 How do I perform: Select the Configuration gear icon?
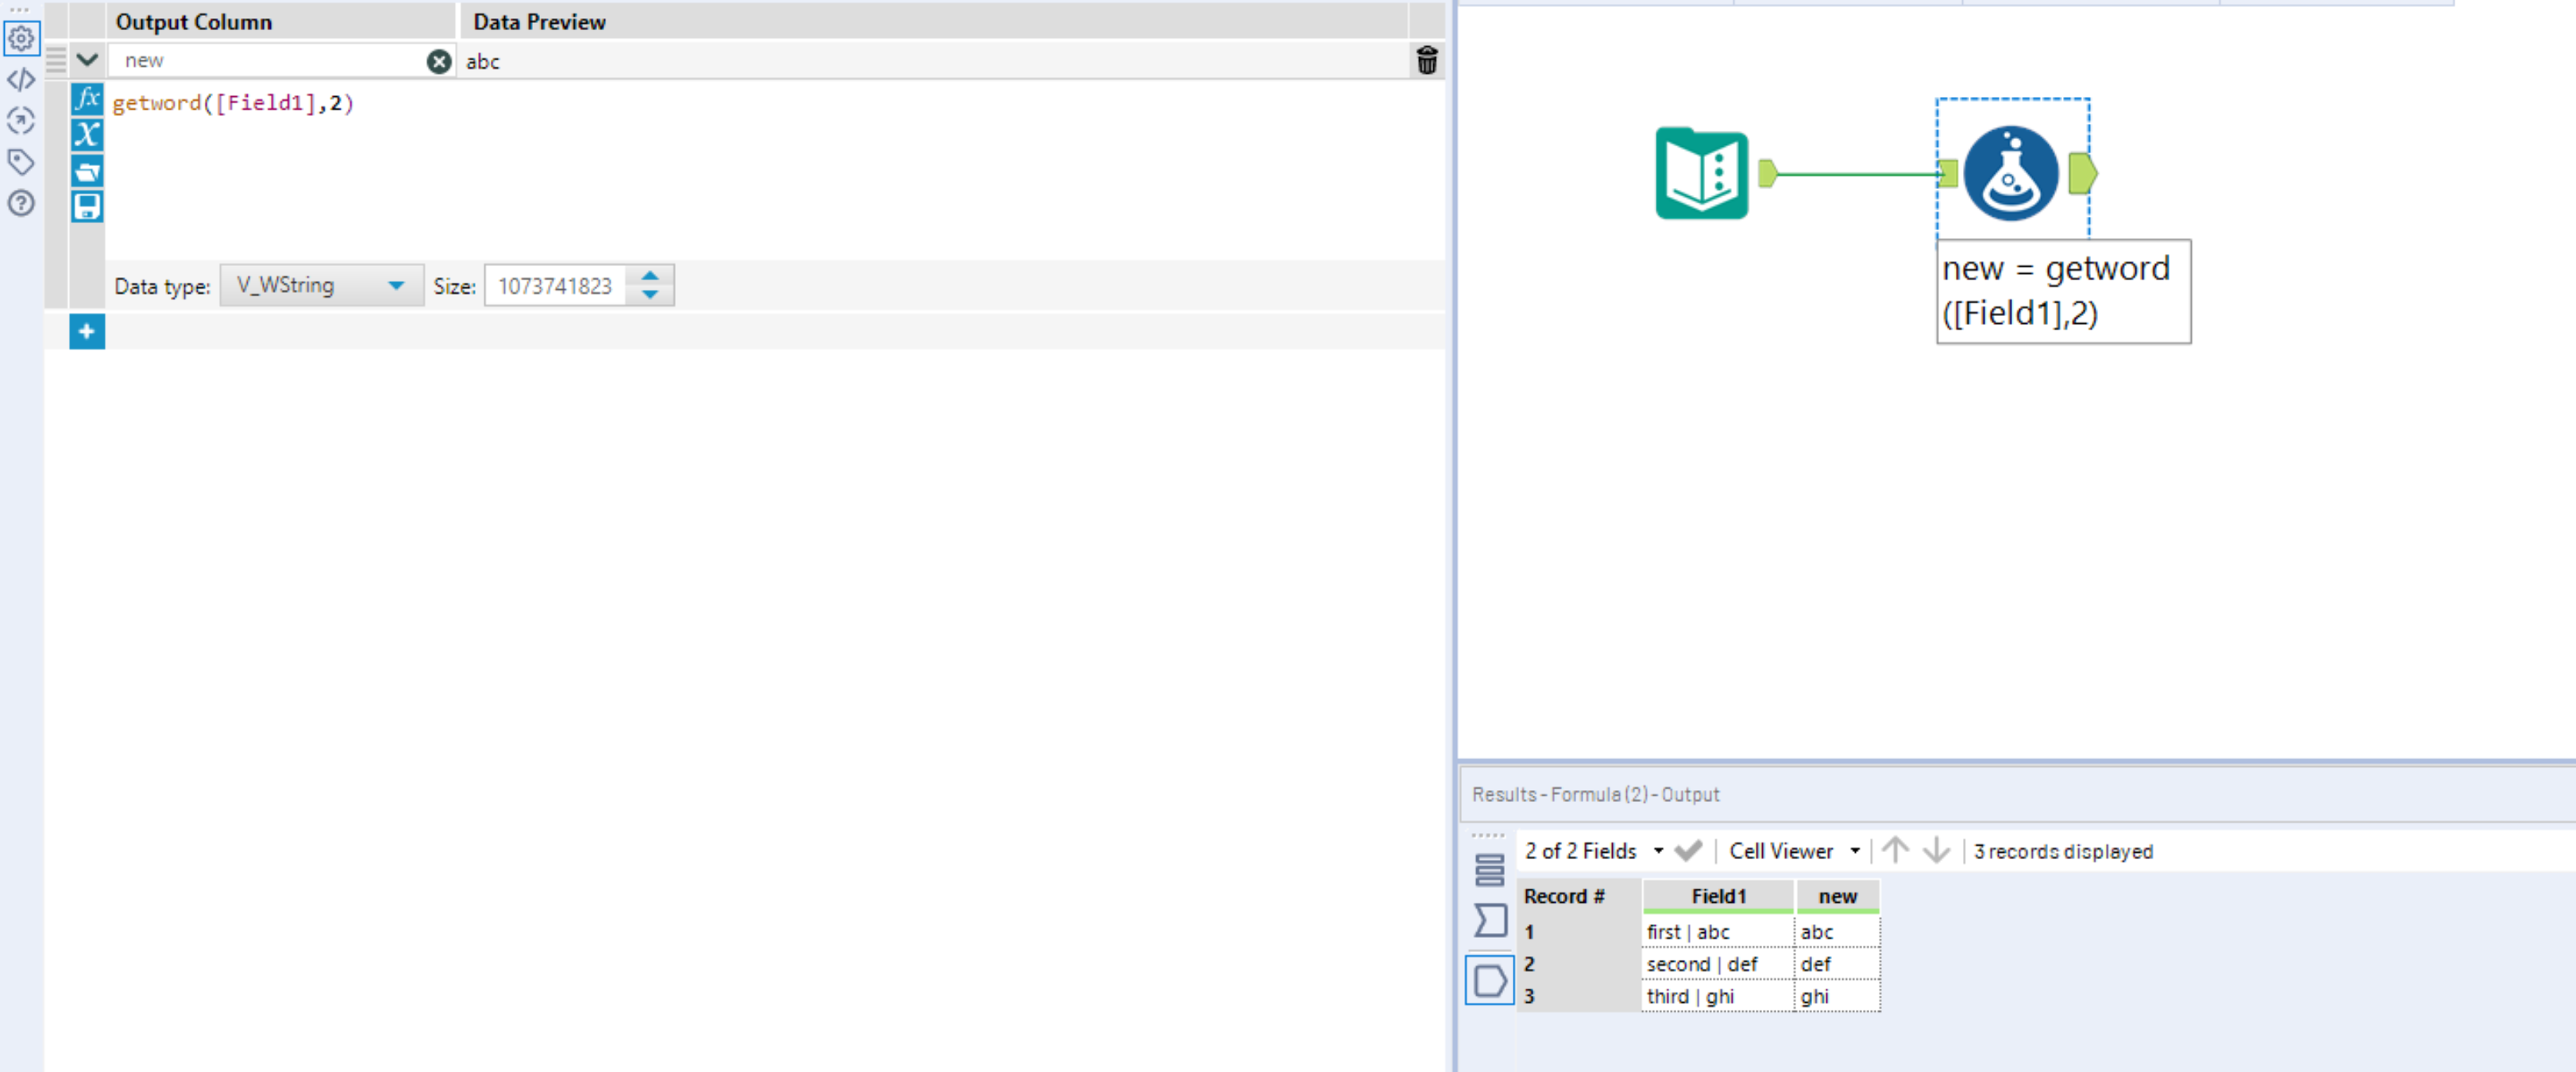(x=21, y=39)
